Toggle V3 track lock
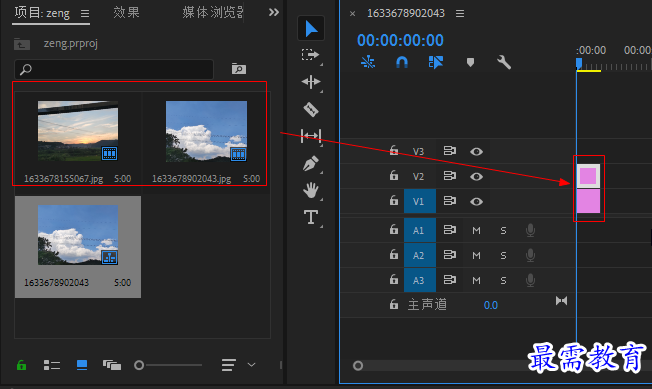This screenshot has width=652, height=389. tap(394, 150)
